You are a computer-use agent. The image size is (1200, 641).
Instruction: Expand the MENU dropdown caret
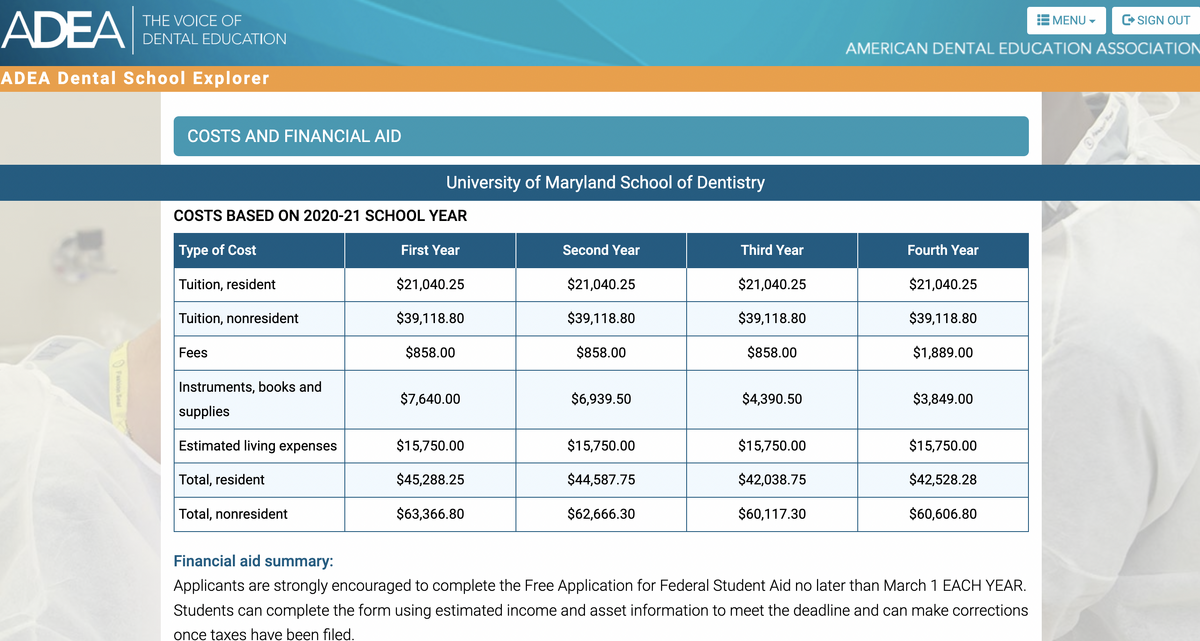tap(1093, 21)
